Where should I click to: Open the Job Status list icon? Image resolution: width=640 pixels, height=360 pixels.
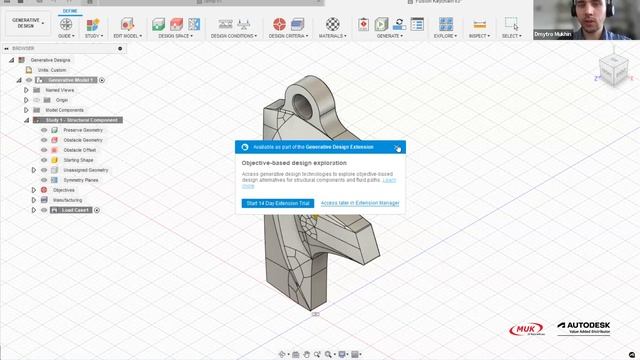pyautogui.click(x=417, y=24)
